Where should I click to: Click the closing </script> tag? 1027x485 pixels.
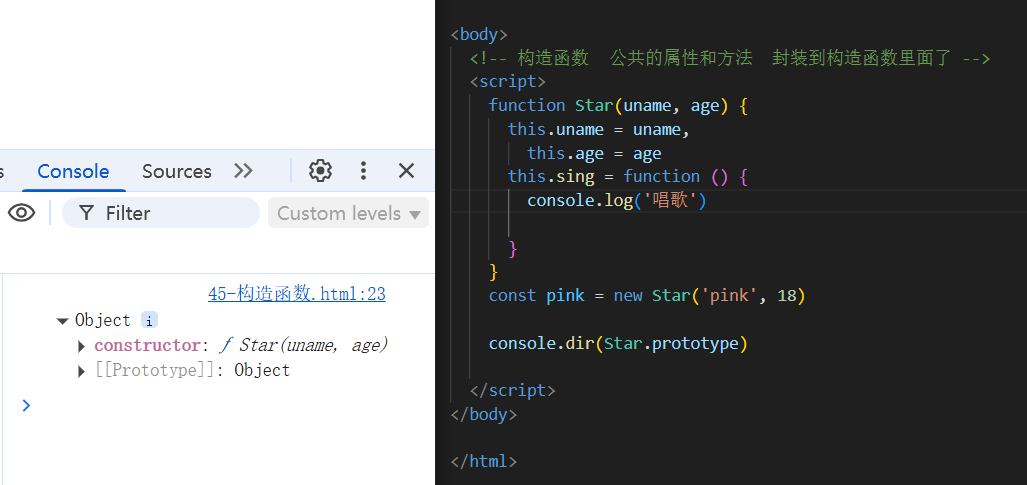pos(513,391)
